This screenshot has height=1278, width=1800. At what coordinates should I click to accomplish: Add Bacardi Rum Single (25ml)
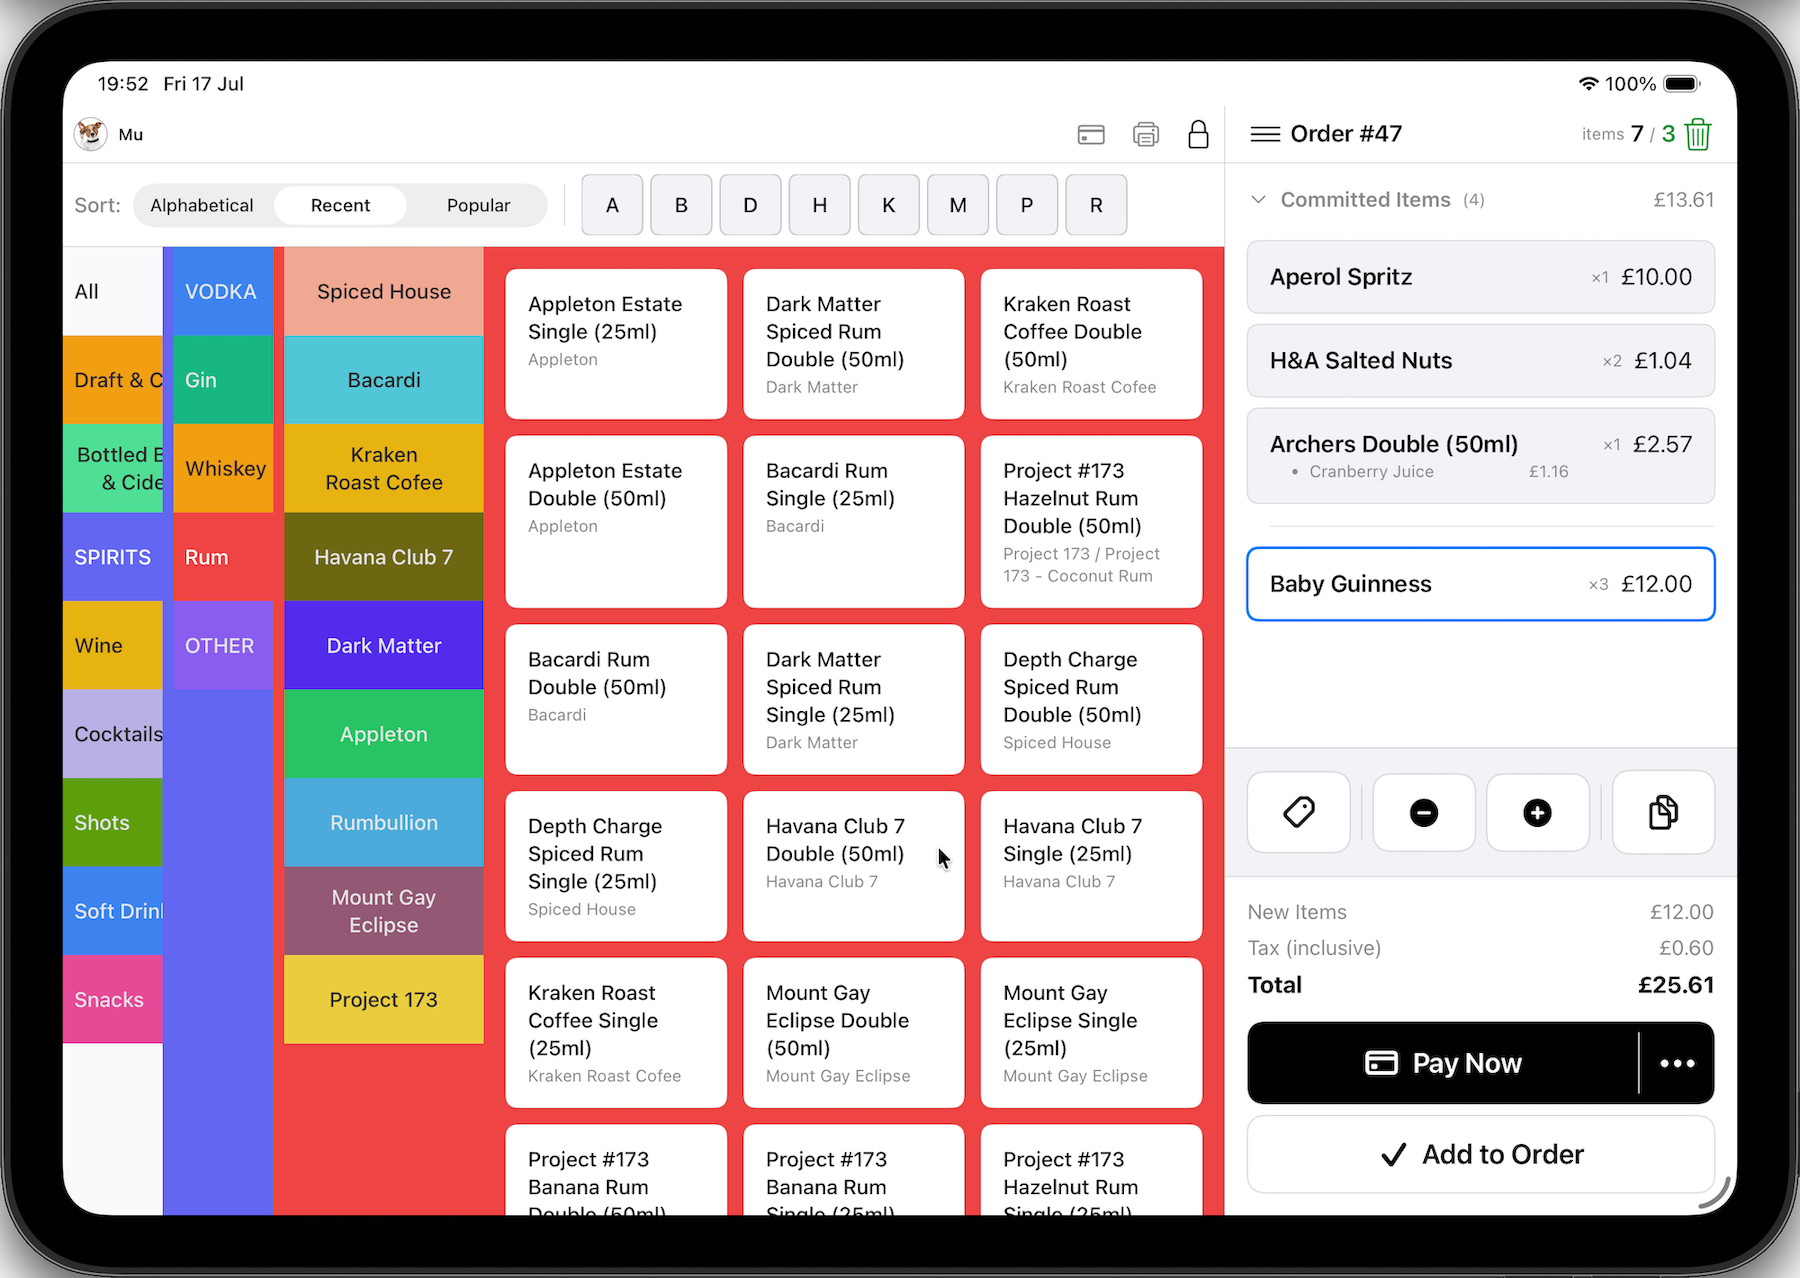(x=854, y=521)
